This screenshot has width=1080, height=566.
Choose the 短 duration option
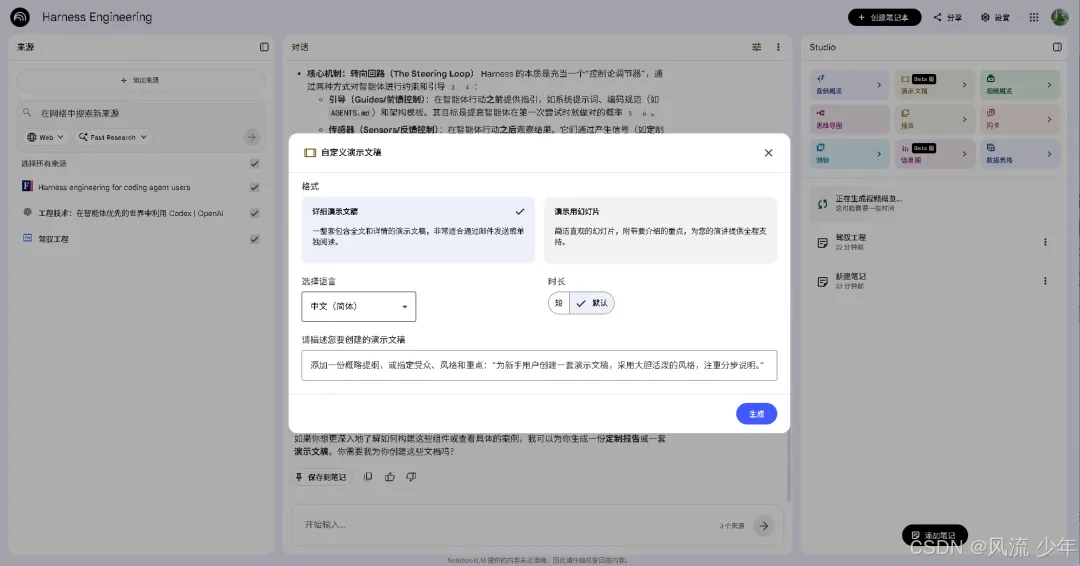559,303
